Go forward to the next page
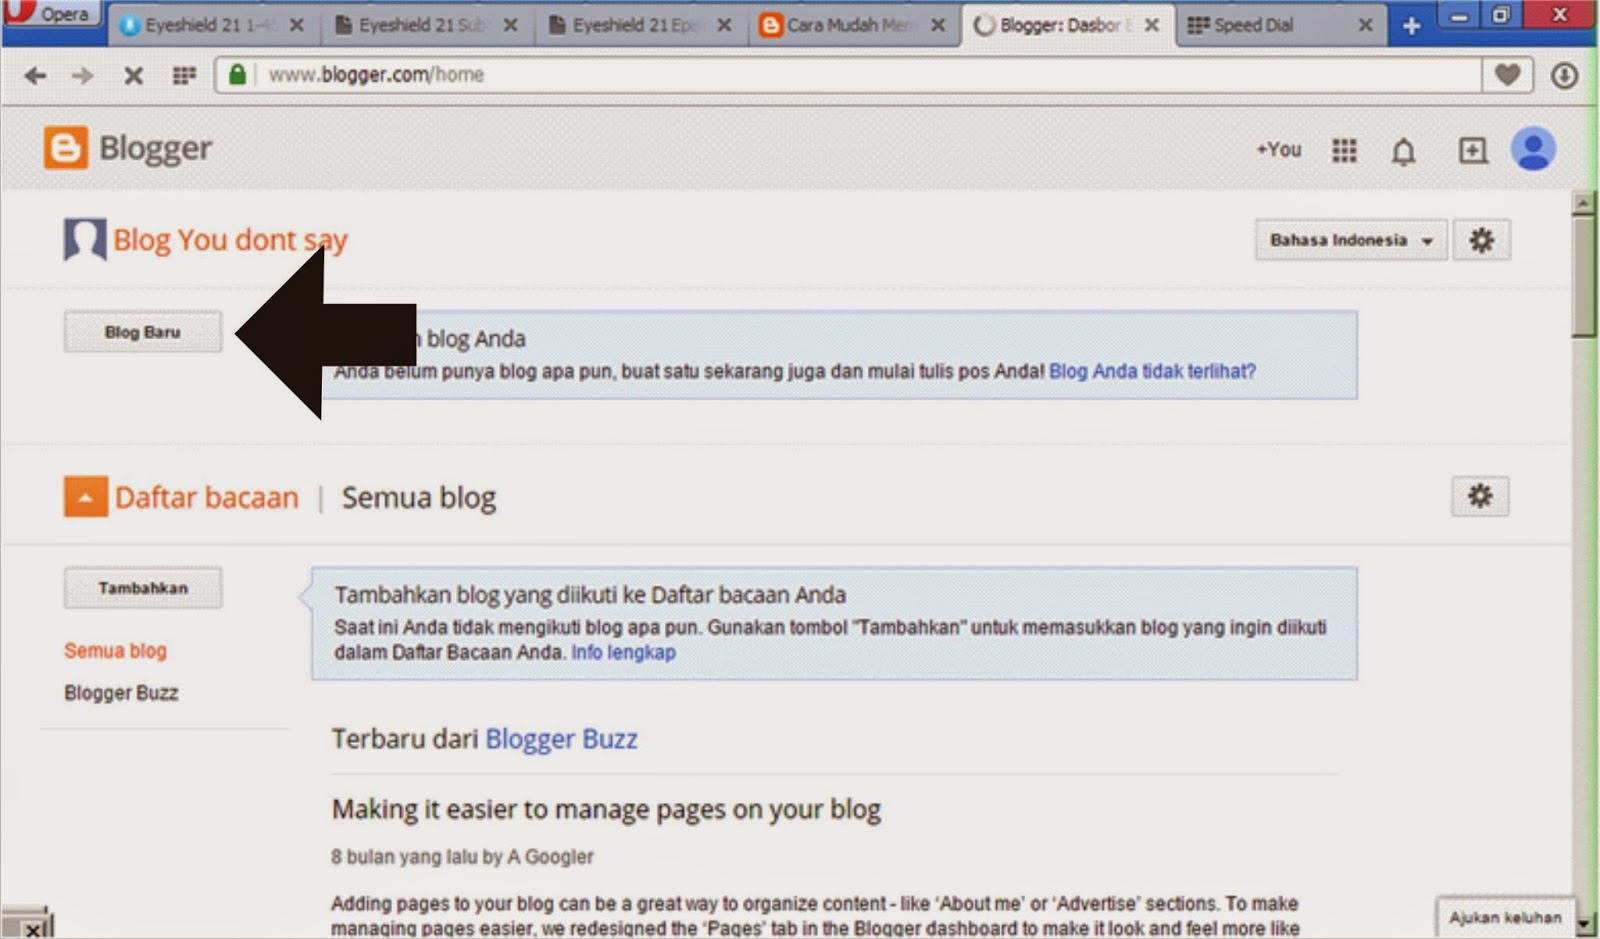Viewport: 1600px width, 939px height. click(x=83, y=75)
